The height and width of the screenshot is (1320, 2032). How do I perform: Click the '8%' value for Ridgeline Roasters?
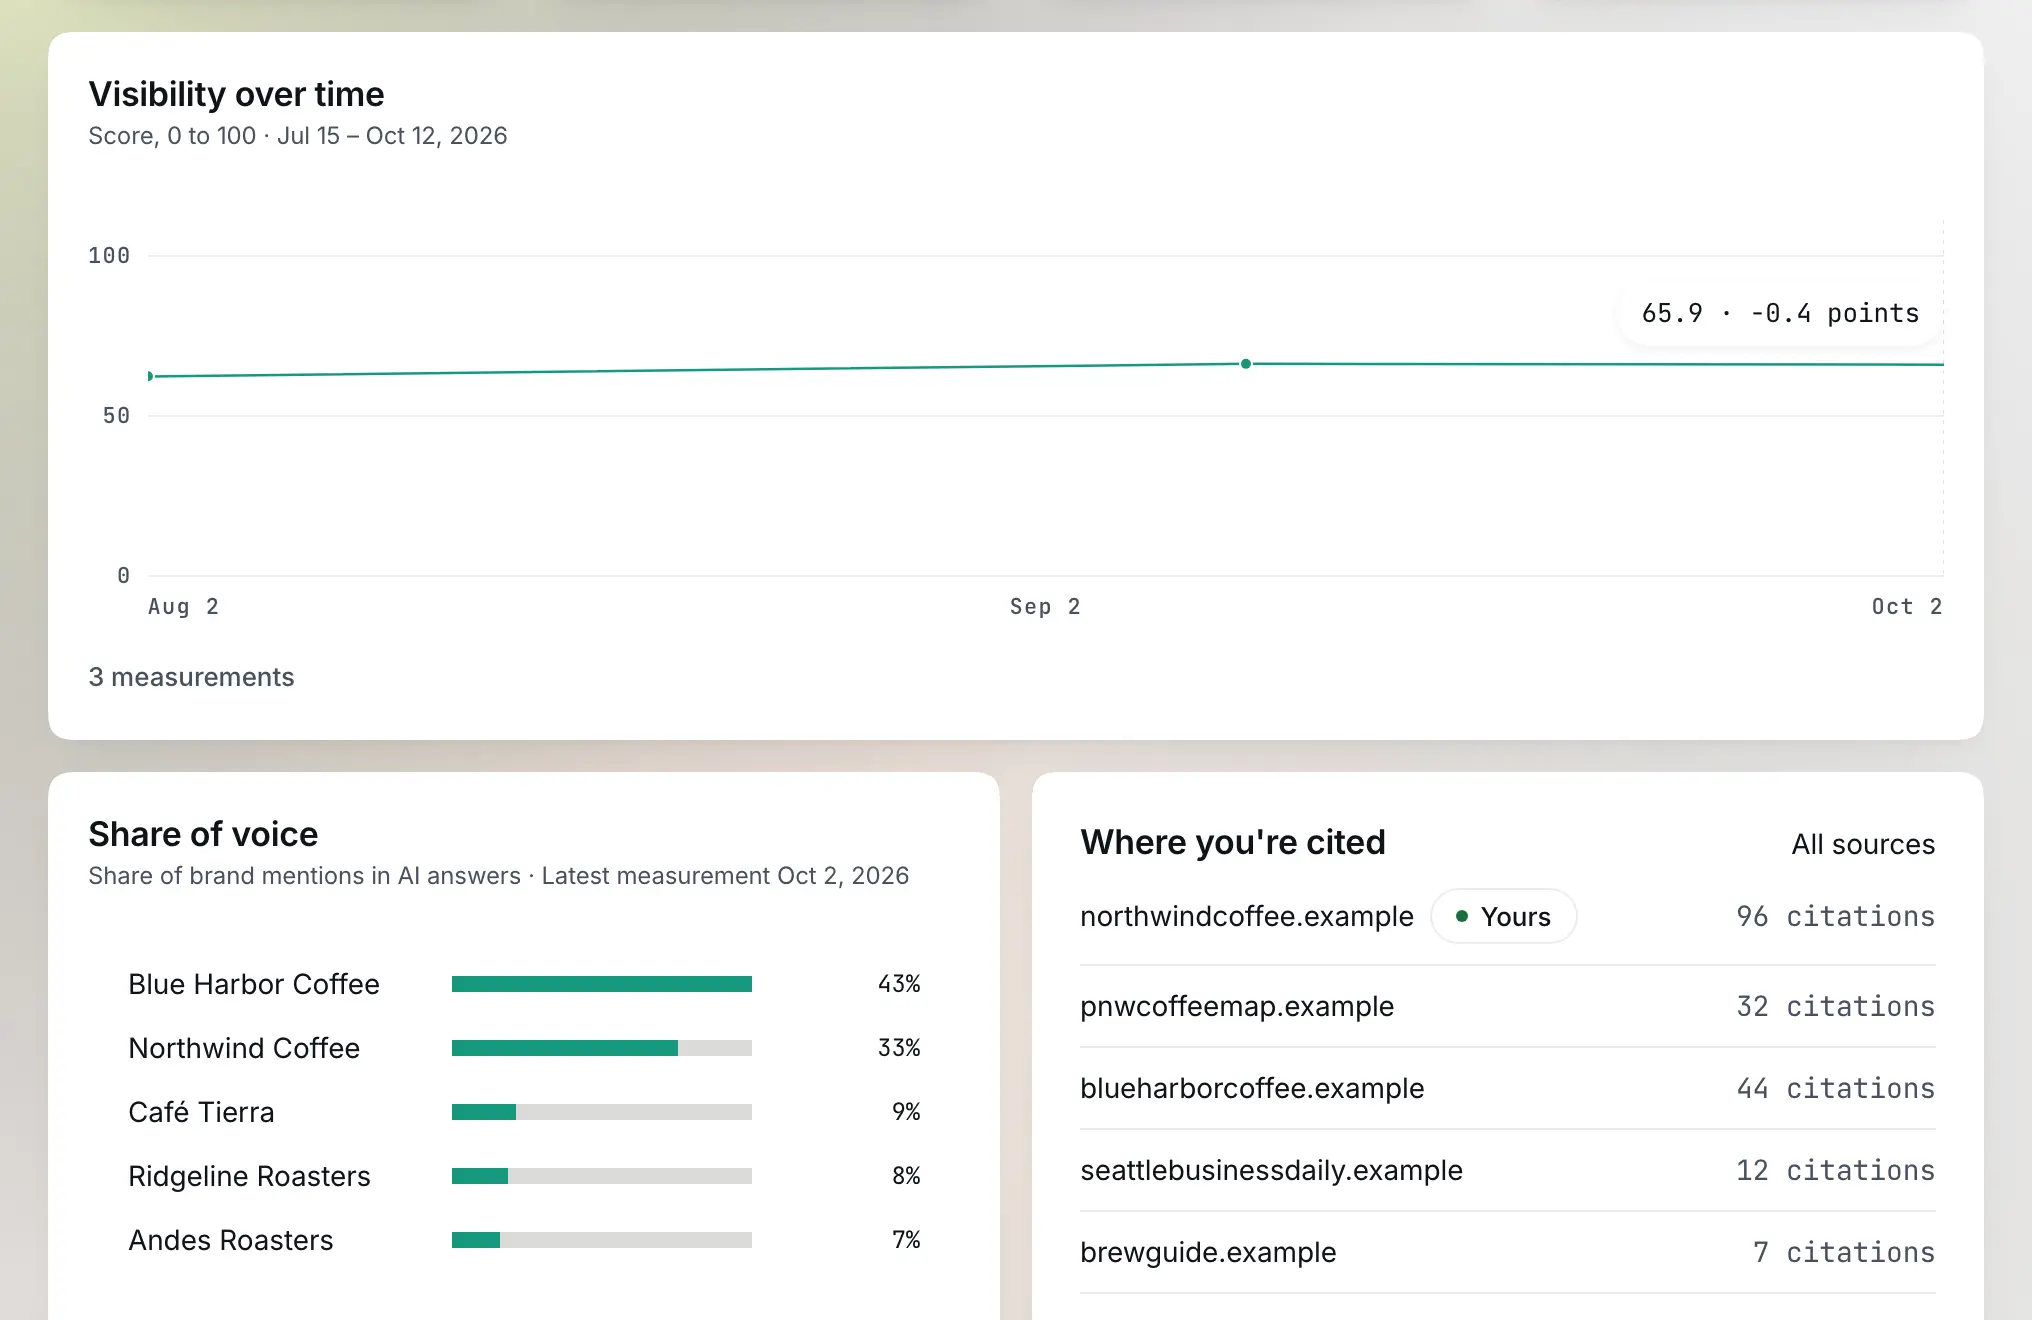point(906,1176)
